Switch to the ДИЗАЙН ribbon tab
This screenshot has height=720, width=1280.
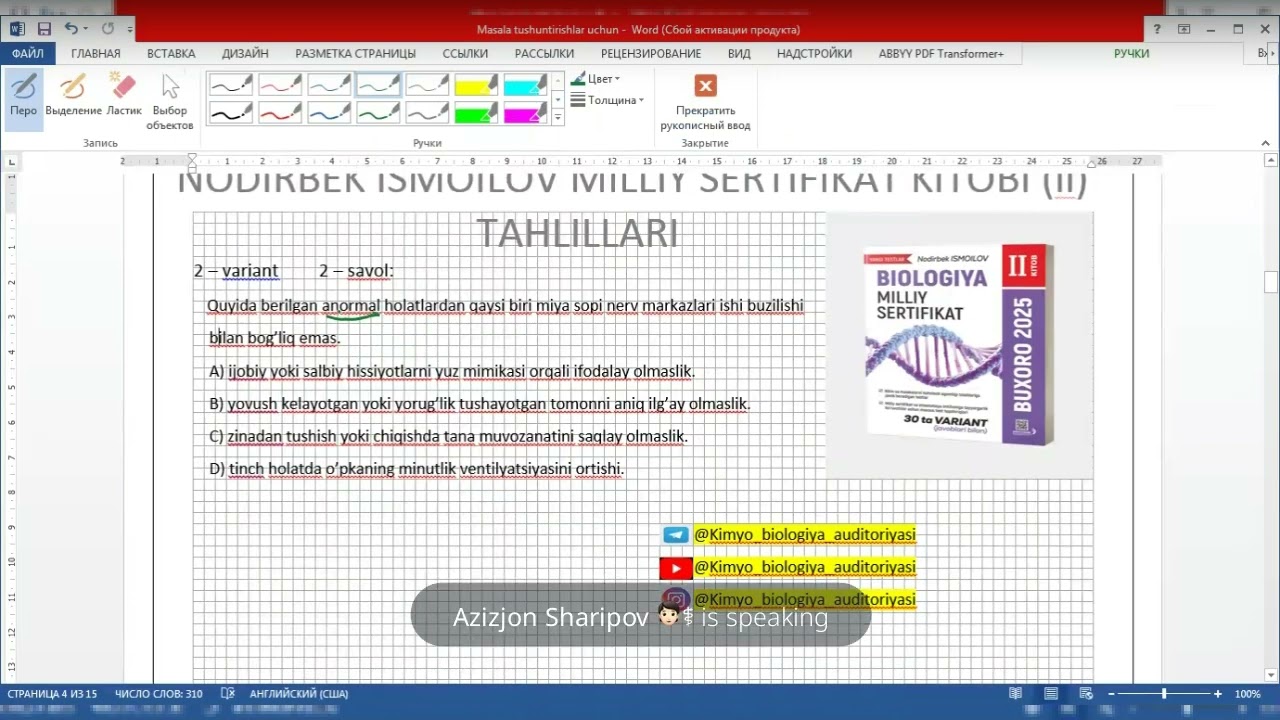(245, 53)
